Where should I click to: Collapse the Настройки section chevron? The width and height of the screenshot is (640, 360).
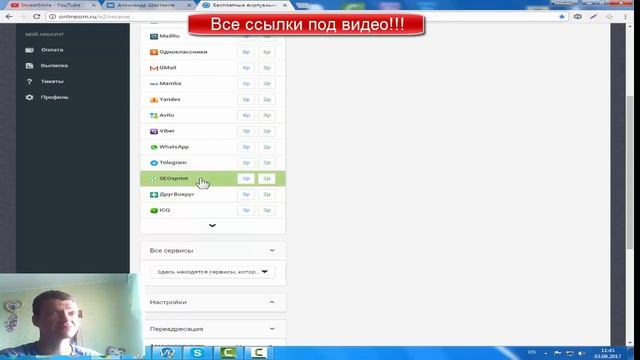272,302
